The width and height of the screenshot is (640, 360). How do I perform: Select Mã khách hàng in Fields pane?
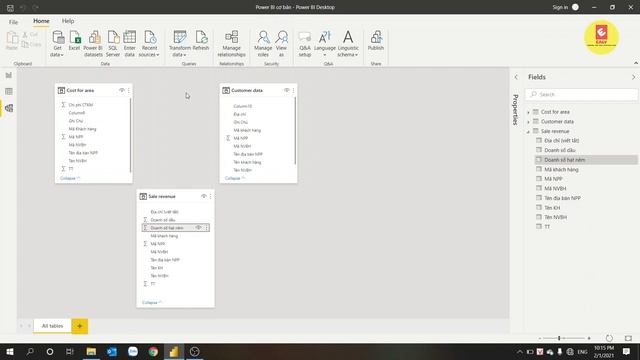(561, 169)
